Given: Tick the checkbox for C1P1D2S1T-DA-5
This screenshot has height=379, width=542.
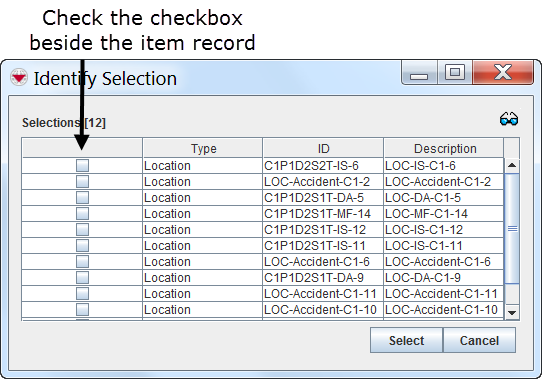Looking at the screenshot, I should click(82, 197).
